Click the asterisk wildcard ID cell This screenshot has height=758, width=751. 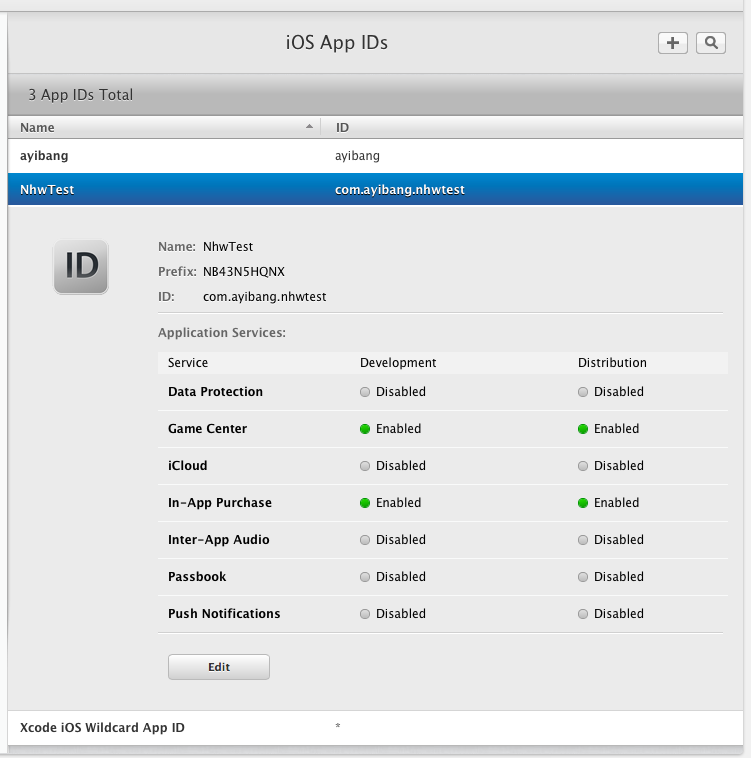coord(338,726)
